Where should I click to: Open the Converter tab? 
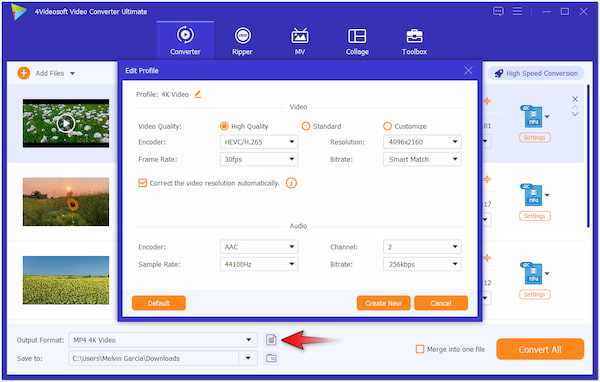185,41
